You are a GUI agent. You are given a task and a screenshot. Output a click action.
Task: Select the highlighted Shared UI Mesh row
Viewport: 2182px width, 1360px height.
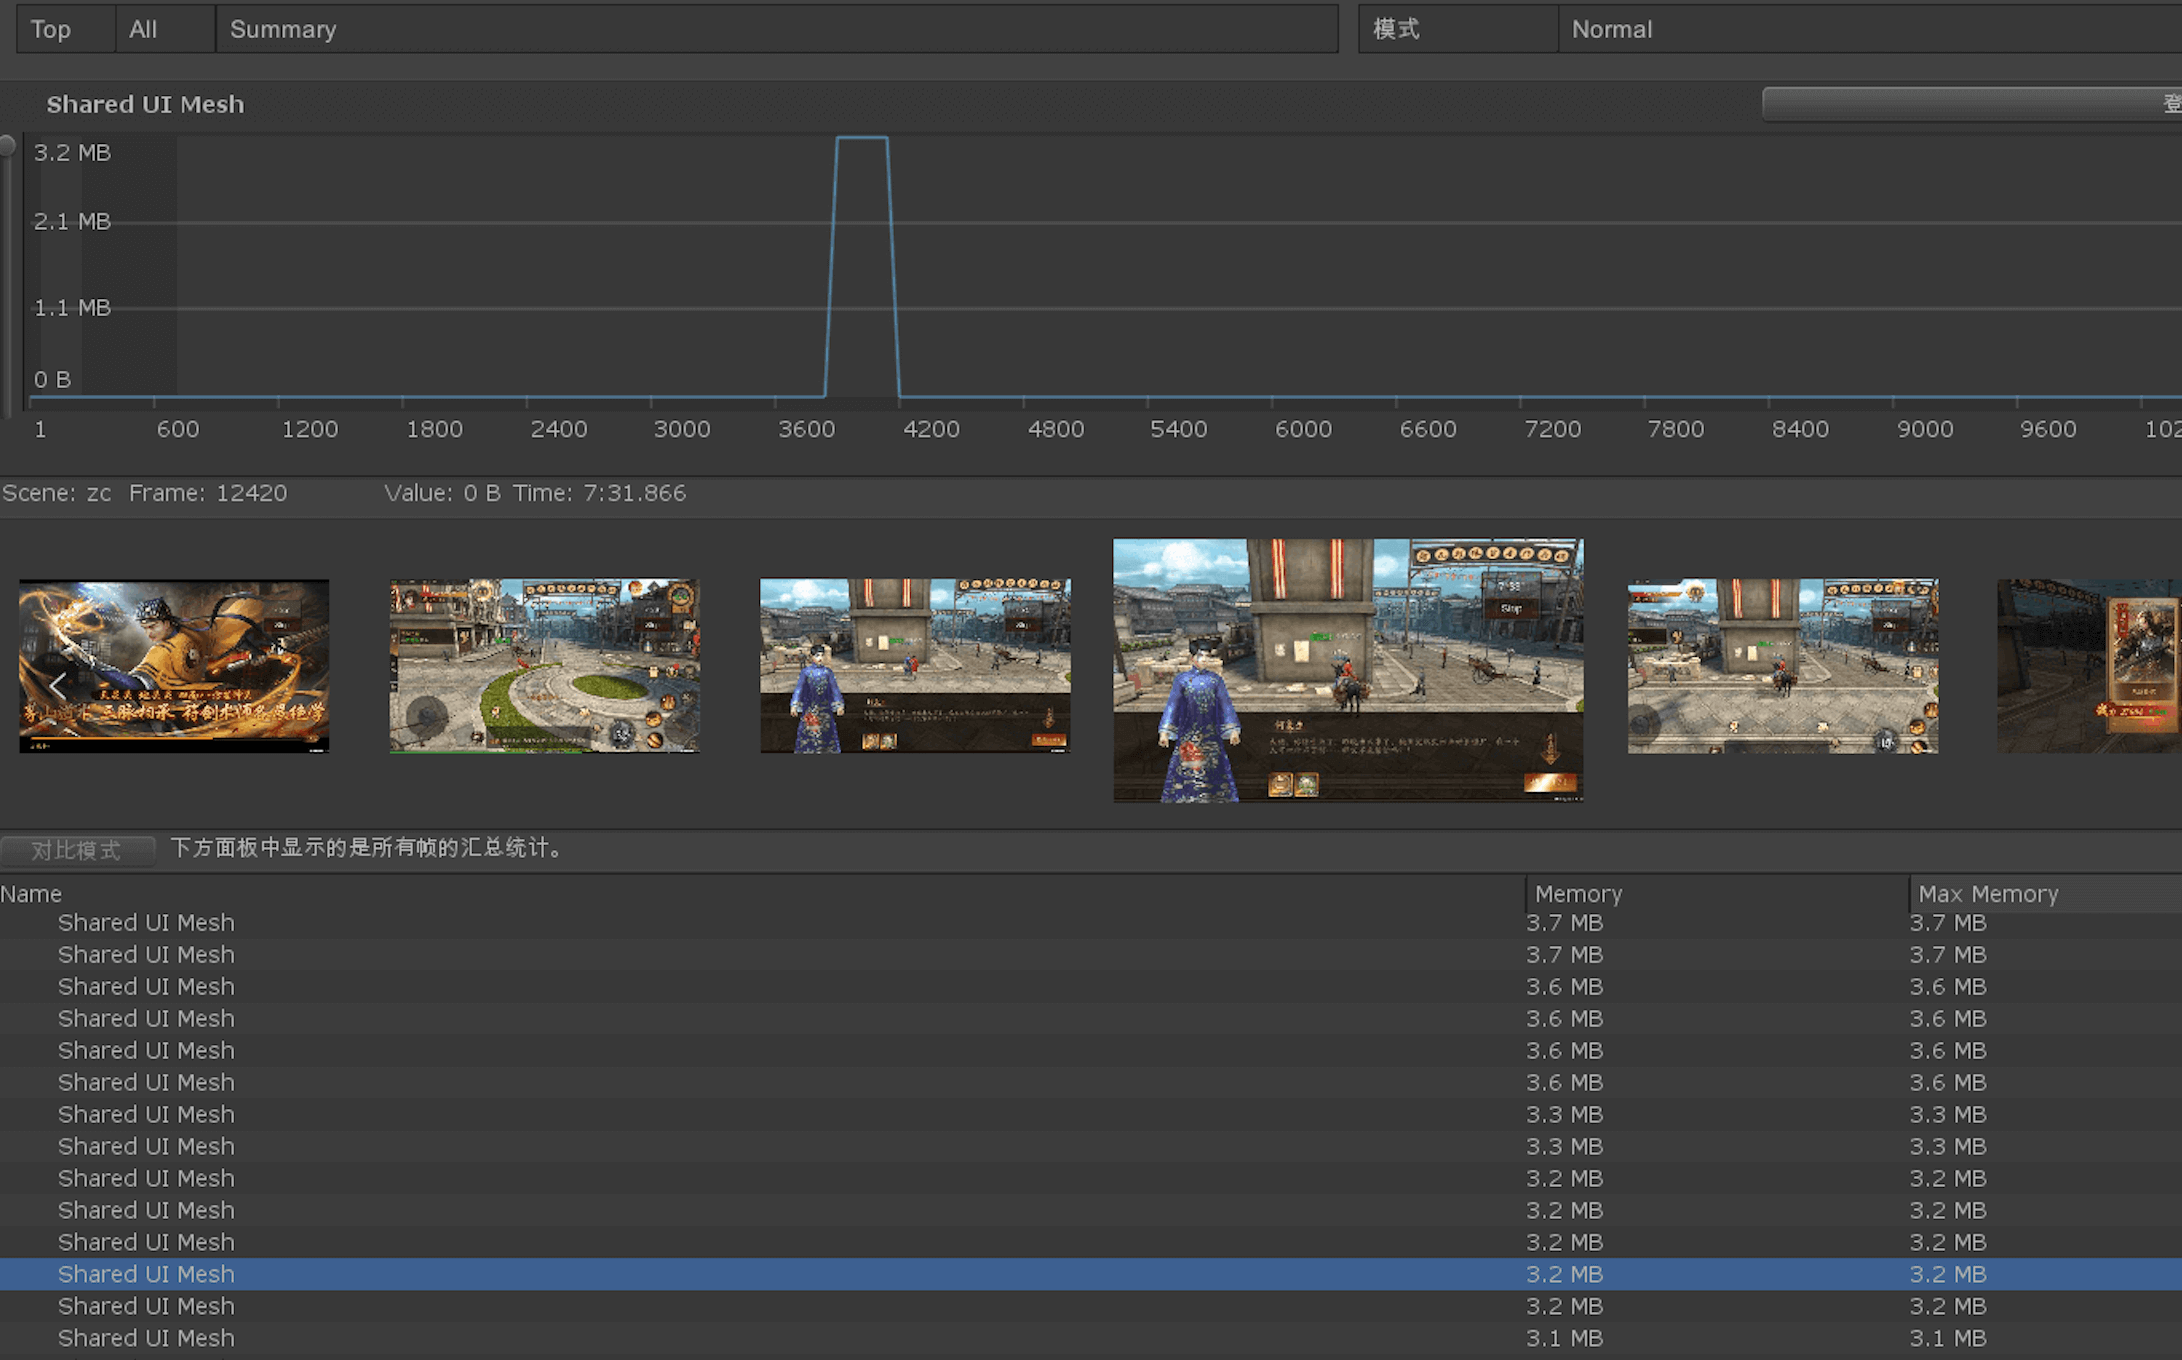(146, 1274)
